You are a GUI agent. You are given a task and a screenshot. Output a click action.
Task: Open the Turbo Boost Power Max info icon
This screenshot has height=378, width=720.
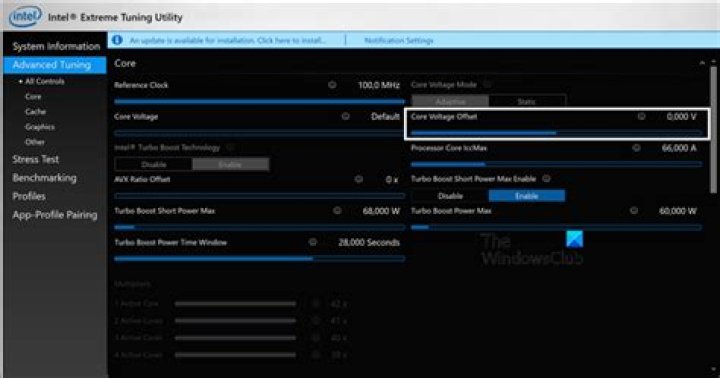click(x=634, y=210)
